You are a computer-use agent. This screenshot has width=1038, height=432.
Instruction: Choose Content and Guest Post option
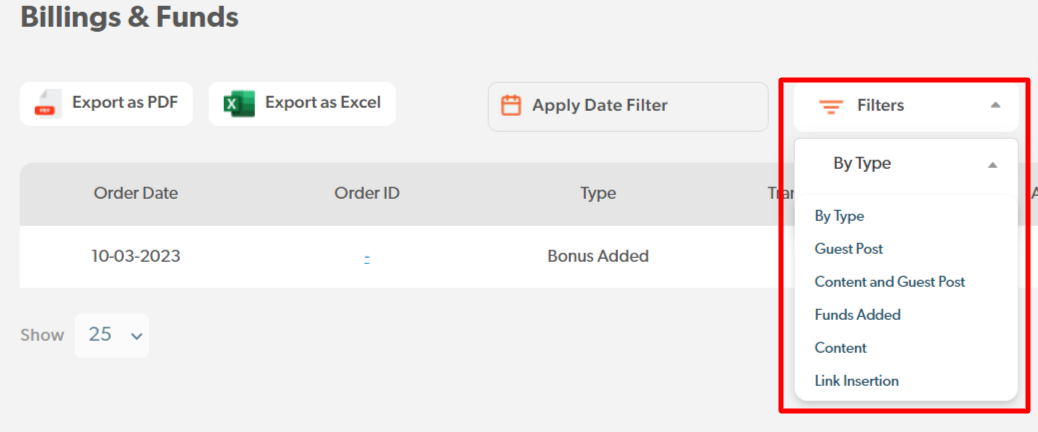pos(890,282)
